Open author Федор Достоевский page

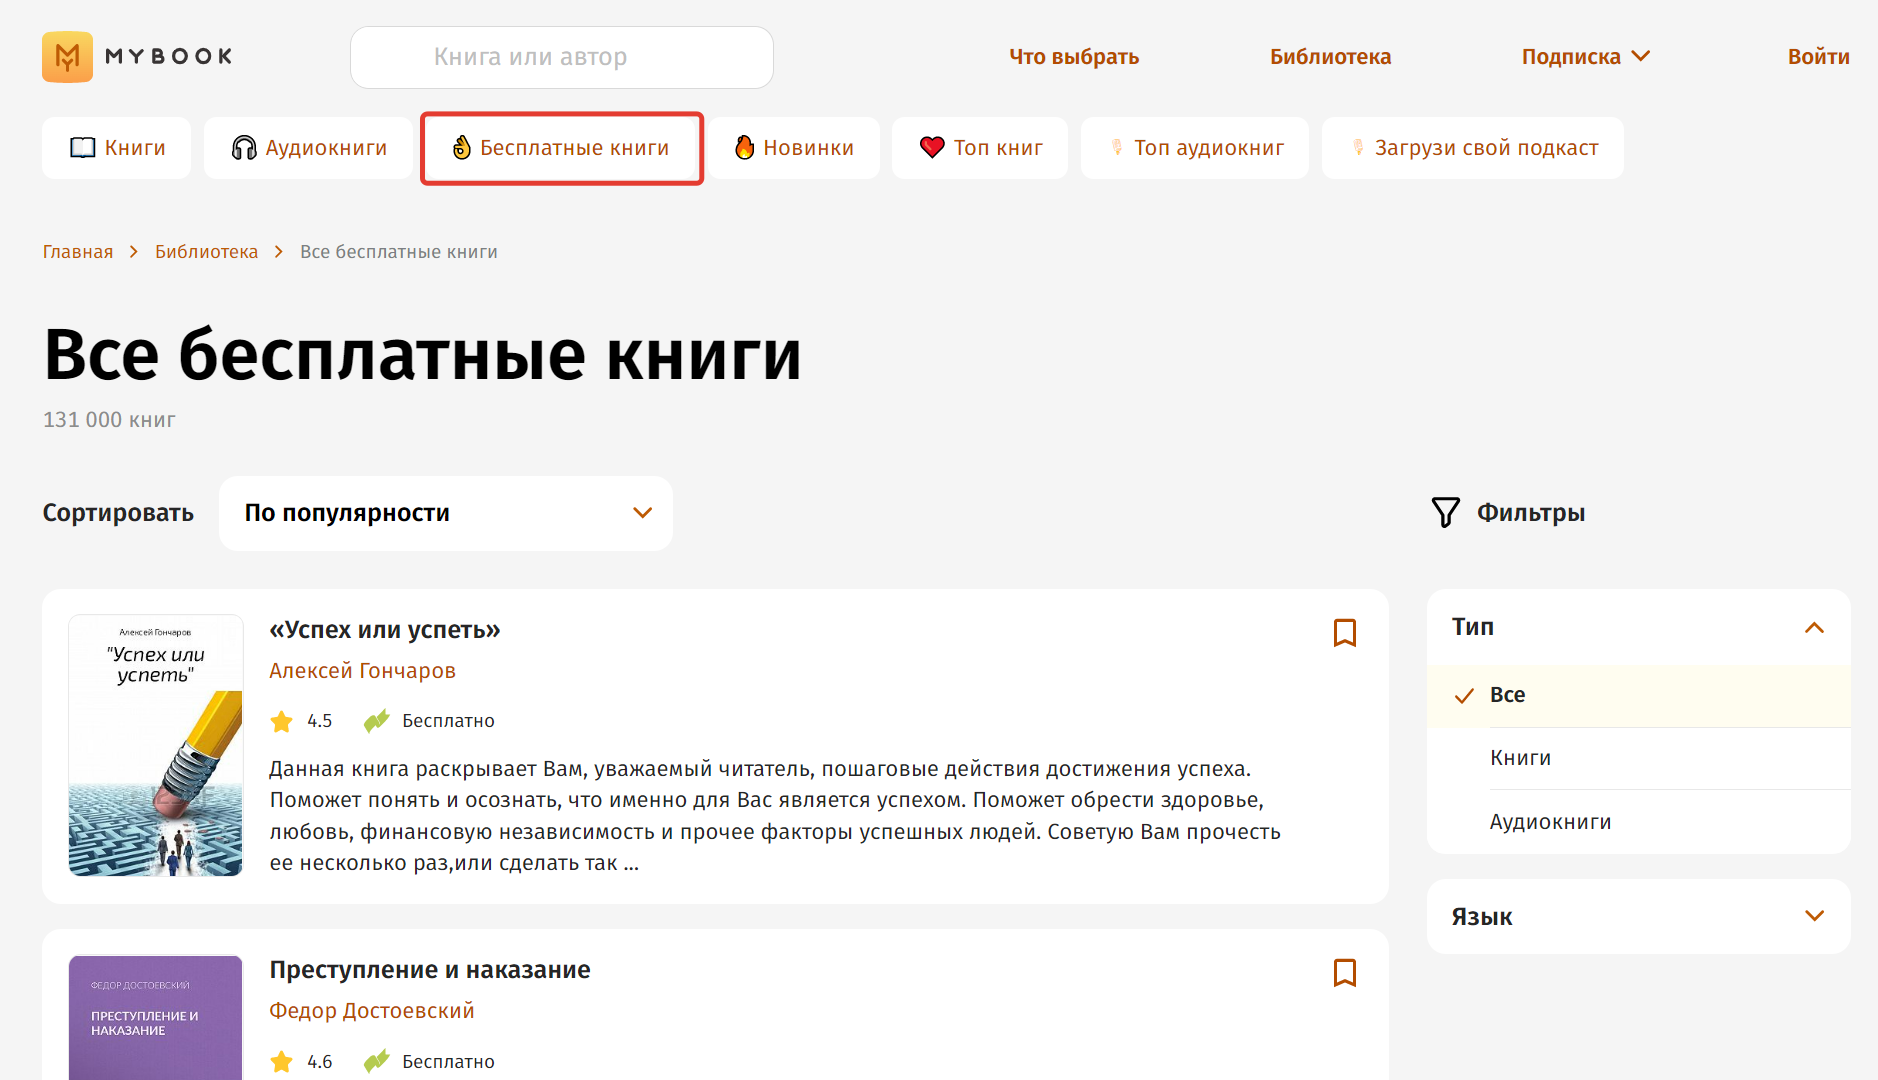click(372, 1011)
